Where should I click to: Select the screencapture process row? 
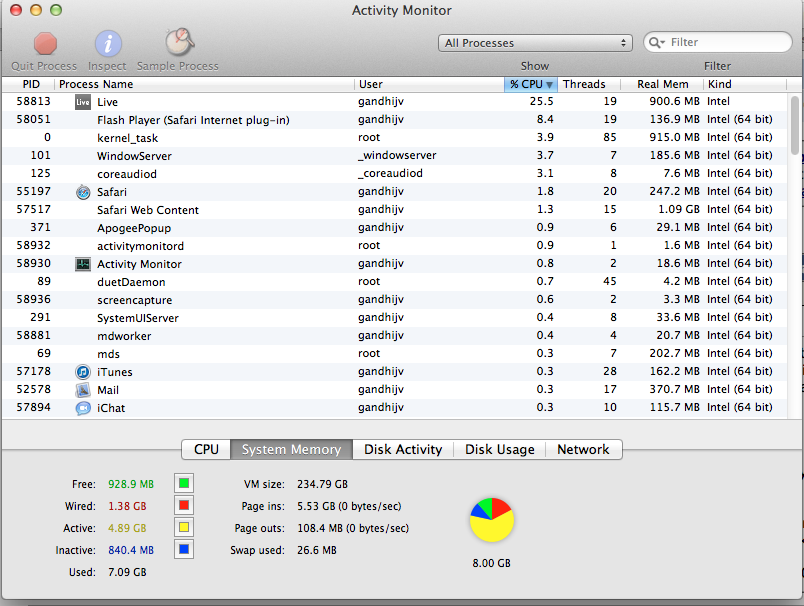[395, 300]
